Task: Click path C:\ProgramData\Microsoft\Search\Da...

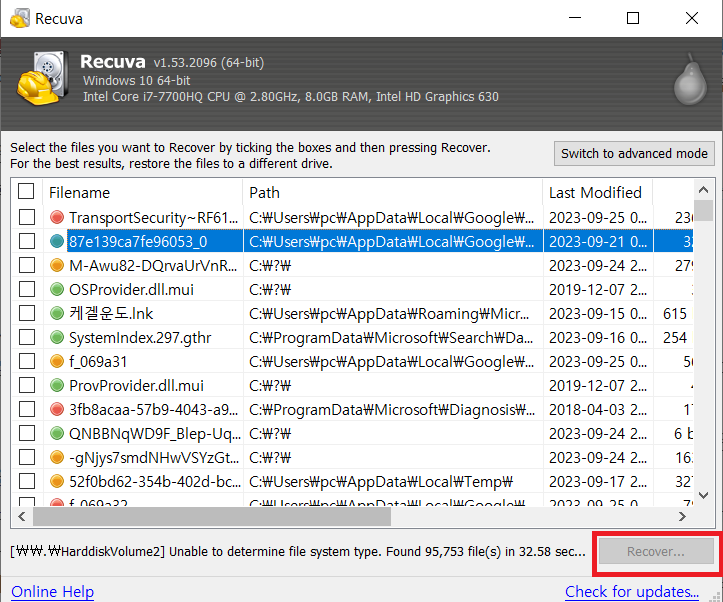Action: click(391, 337)
